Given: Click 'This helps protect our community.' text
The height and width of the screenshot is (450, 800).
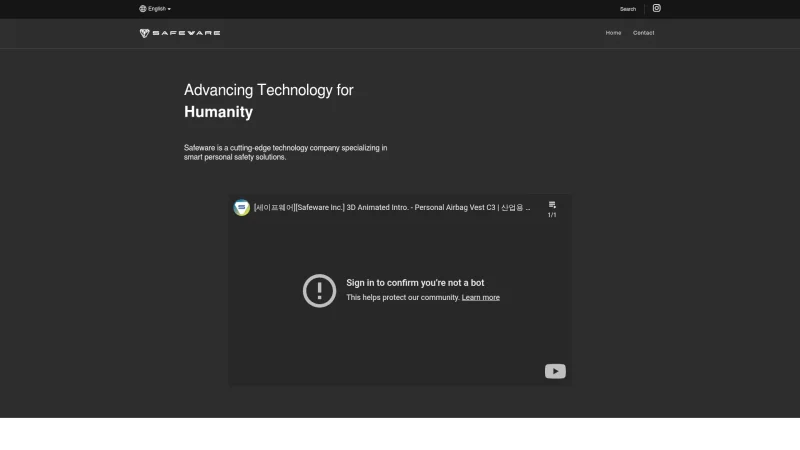Looking at the screenshot, I should click(403, 297).
